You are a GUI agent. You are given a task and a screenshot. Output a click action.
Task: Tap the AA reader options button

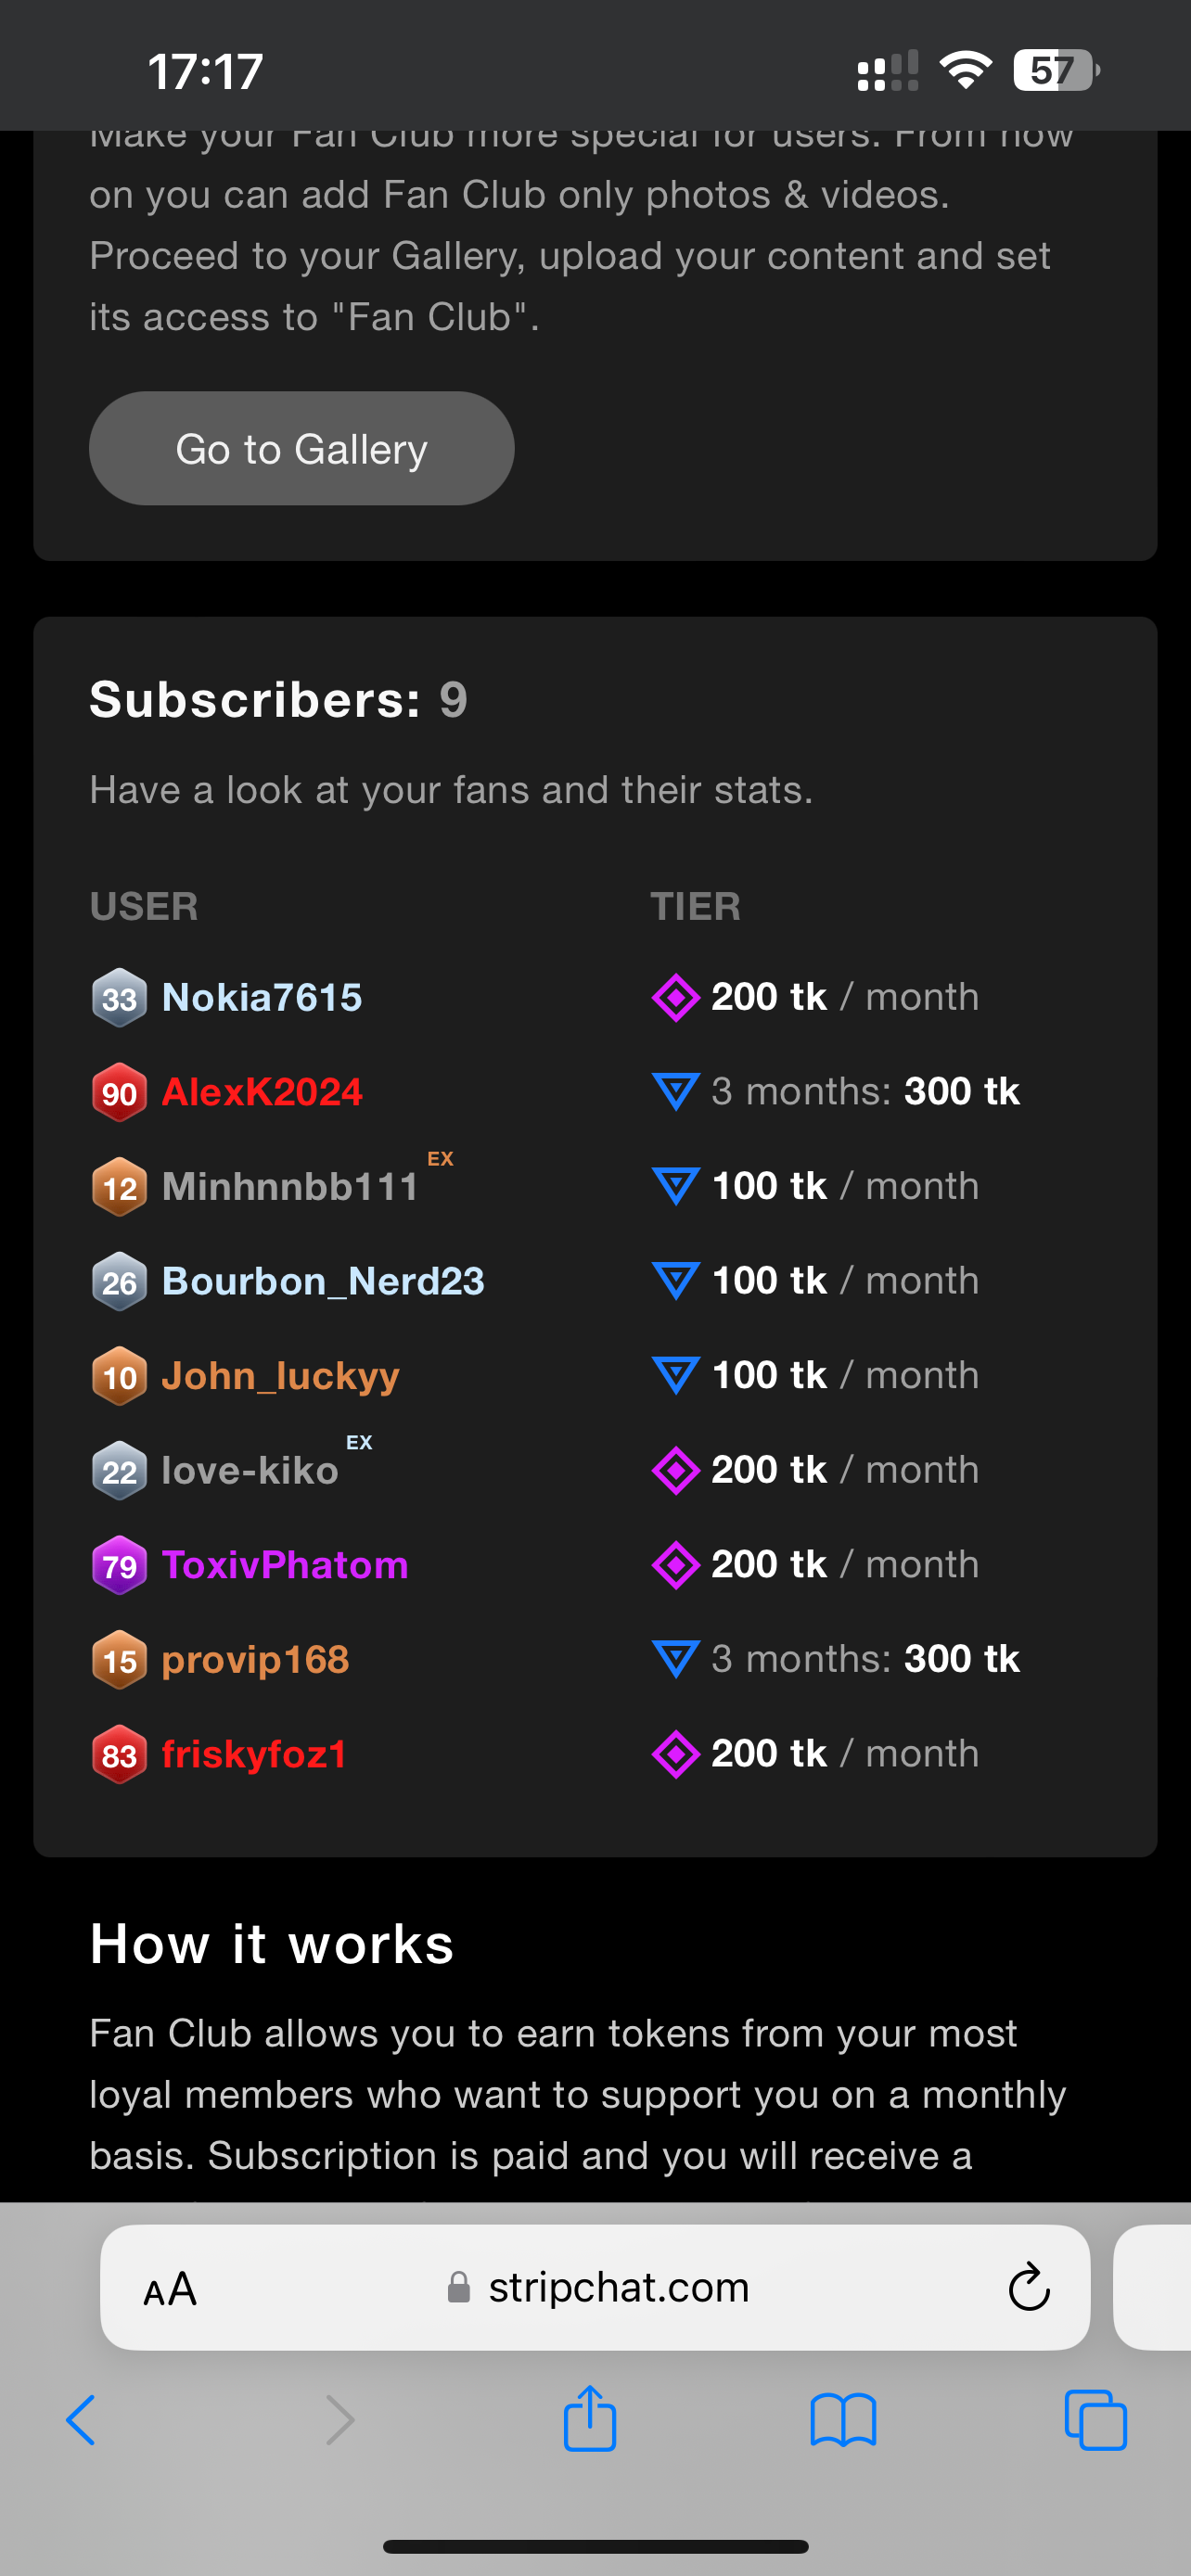coord(170,2288)
